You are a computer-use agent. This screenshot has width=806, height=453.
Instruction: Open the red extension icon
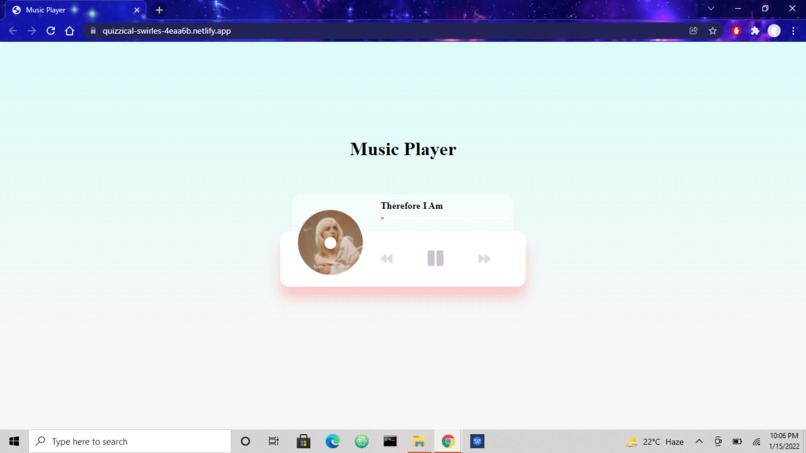[736, 31]
